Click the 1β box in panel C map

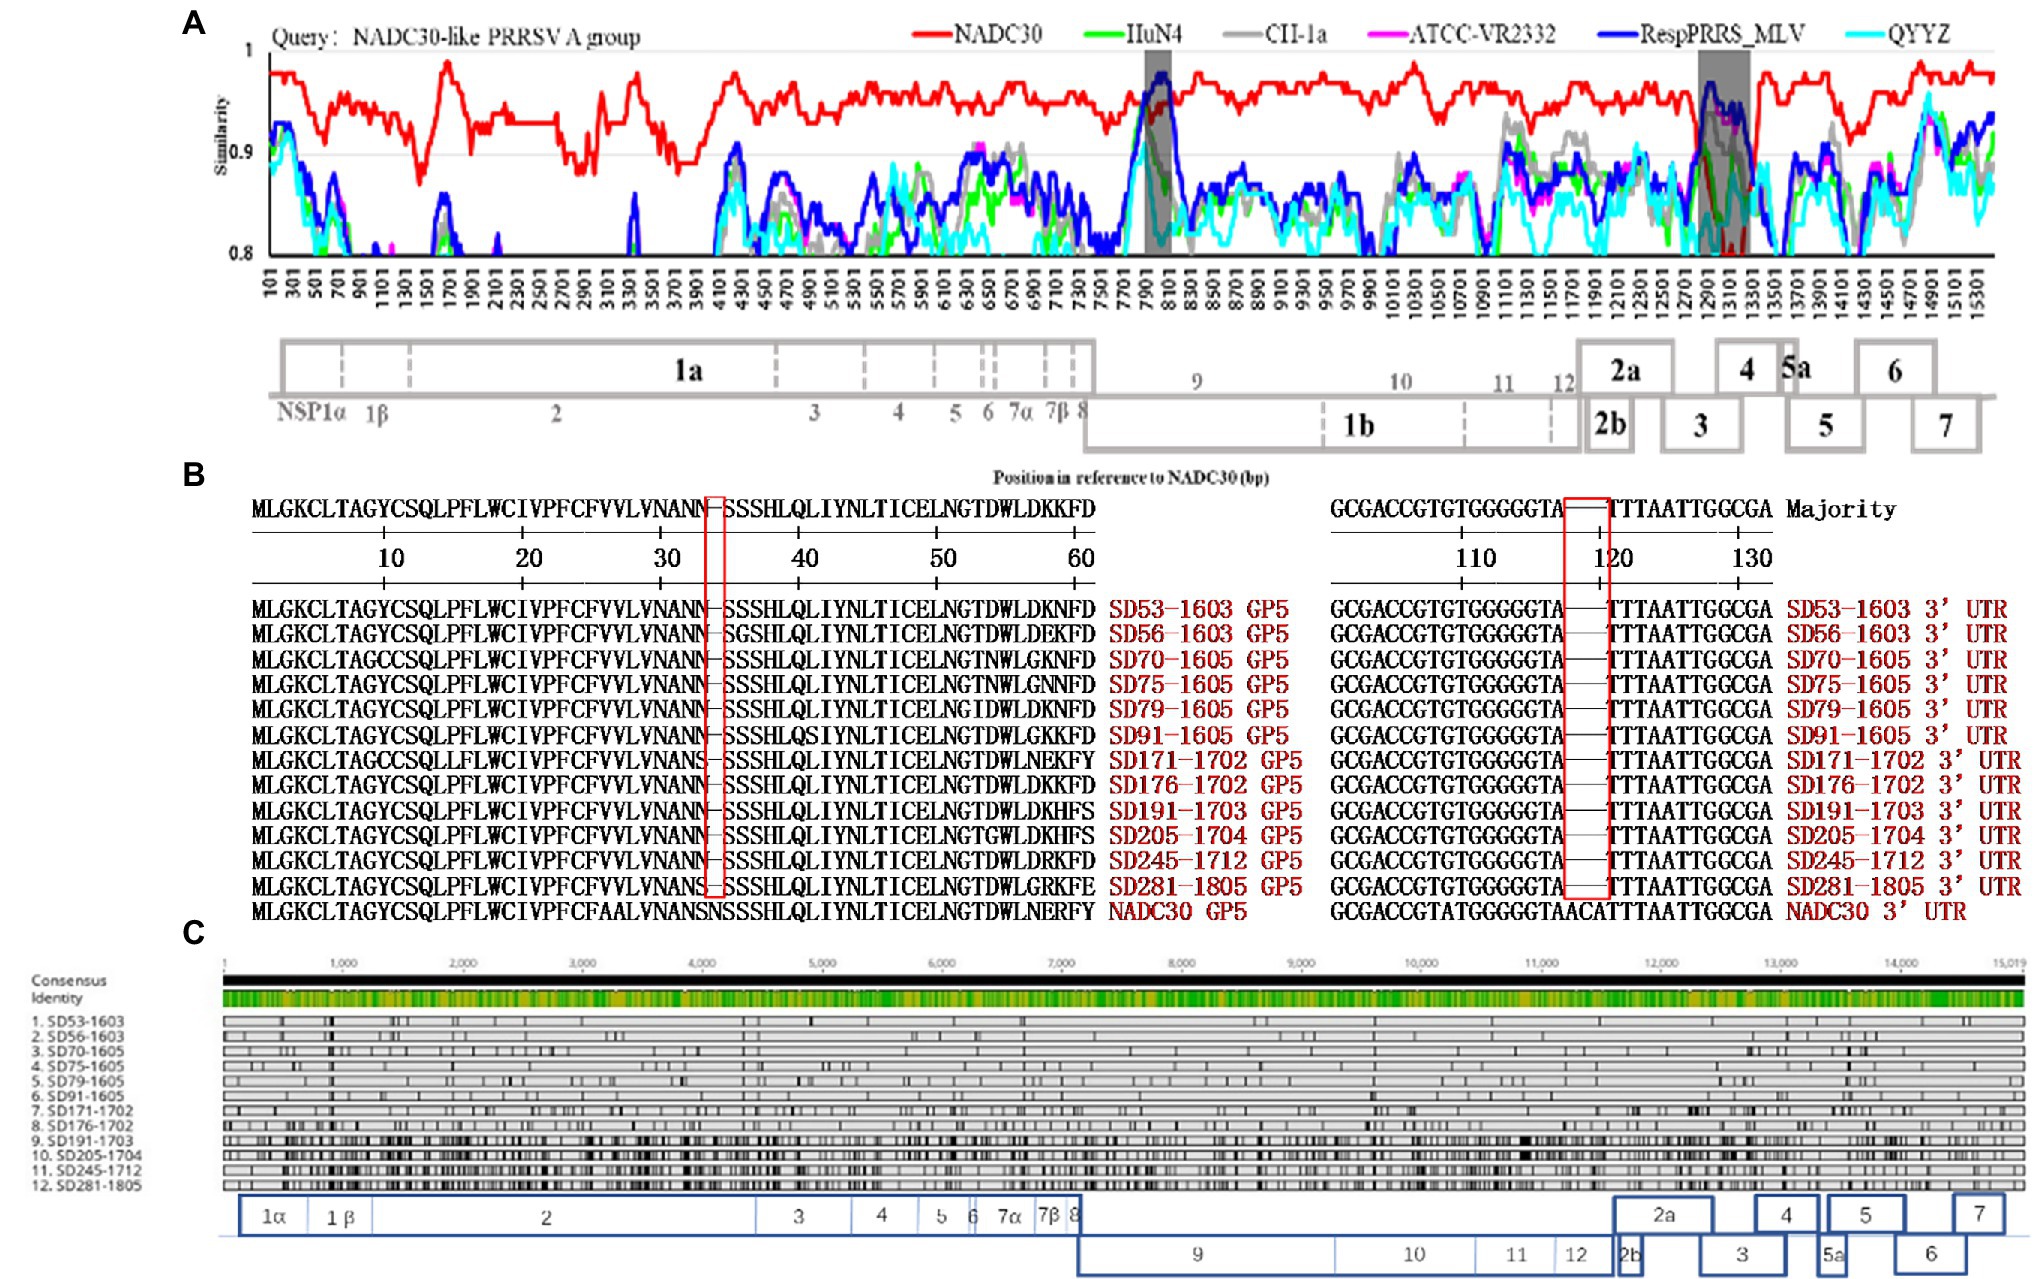click(340, 1216)
